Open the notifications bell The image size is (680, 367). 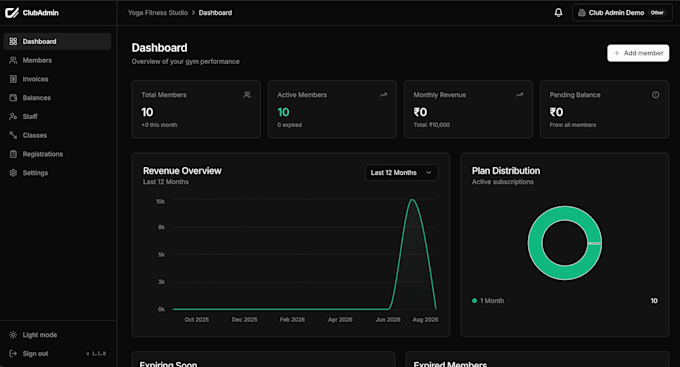coord(558,13)
